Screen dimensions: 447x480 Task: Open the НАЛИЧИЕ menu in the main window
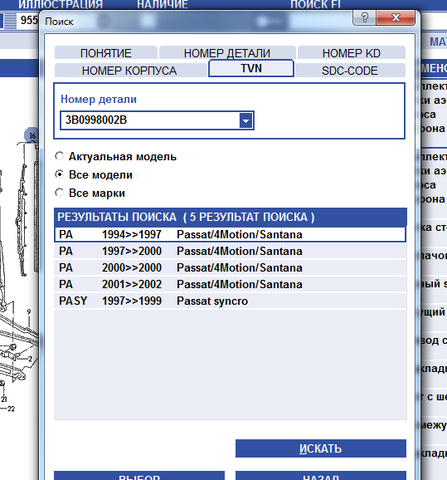pos(162,4)
